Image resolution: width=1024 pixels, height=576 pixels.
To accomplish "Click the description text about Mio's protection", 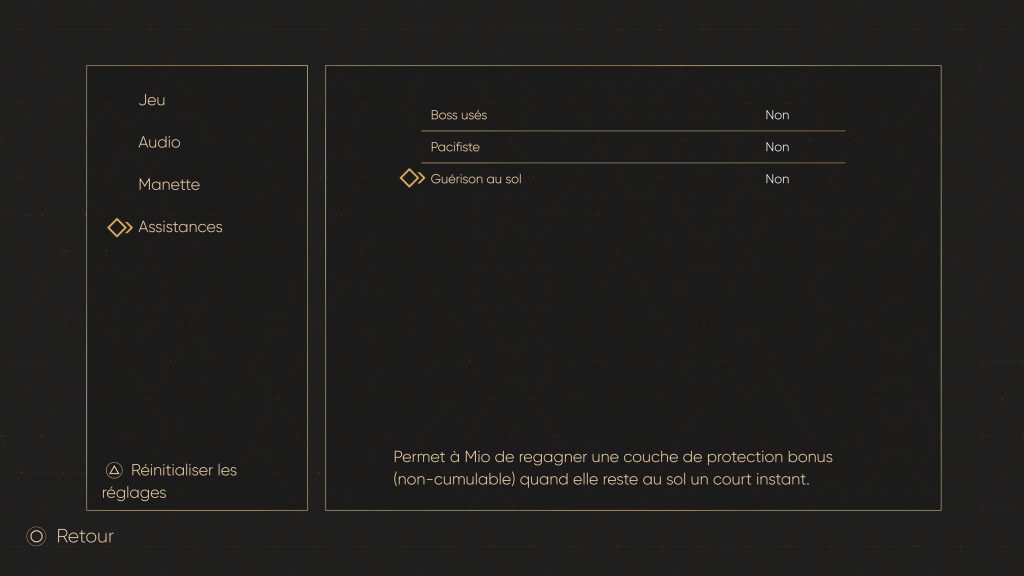I will coord(612,457).
